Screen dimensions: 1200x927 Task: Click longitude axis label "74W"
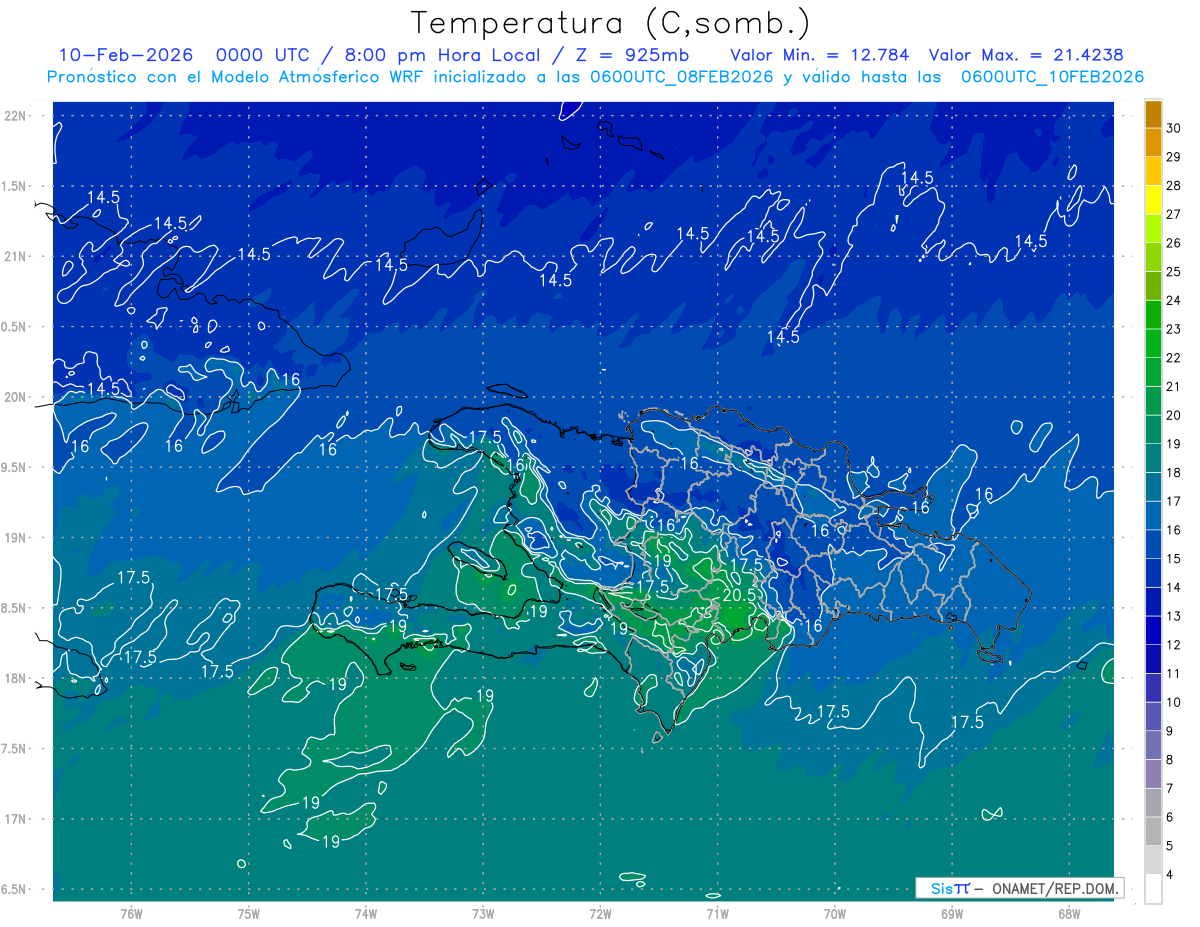point(365,914)
